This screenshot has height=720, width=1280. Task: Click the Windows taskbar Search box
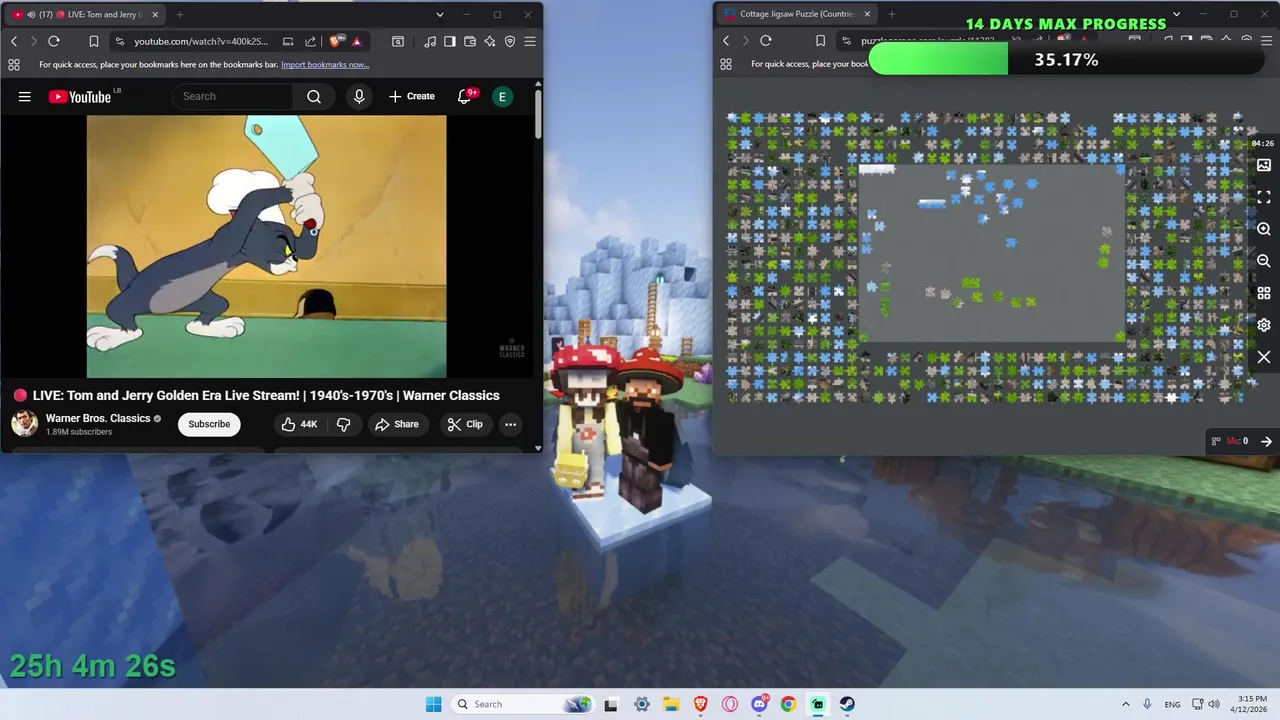pos(523,704)
